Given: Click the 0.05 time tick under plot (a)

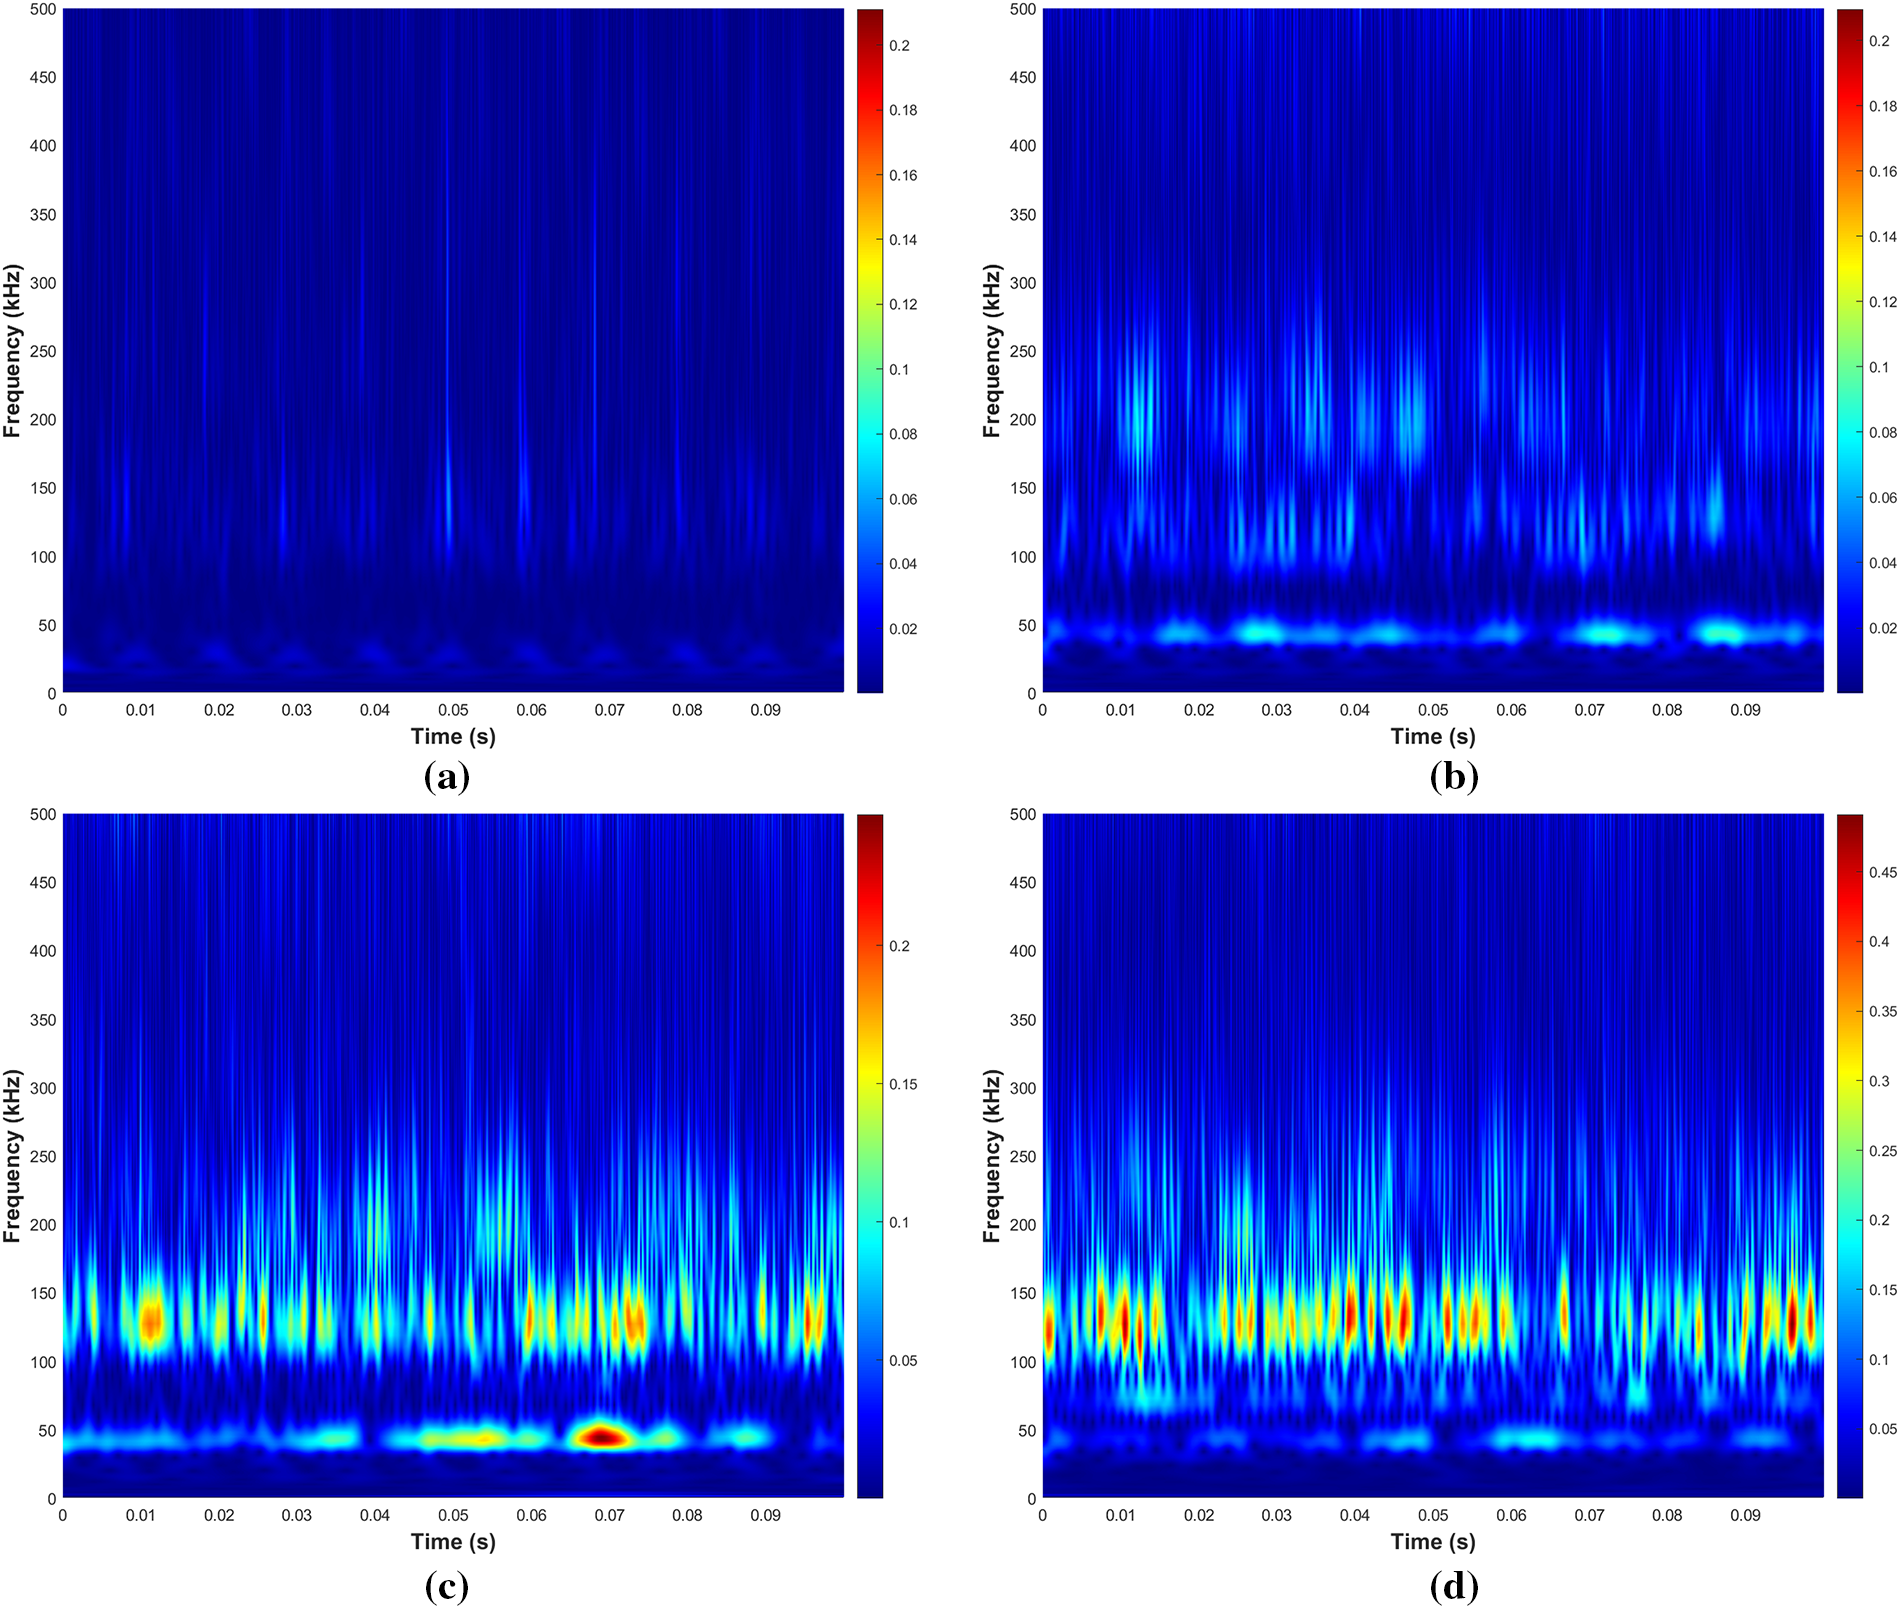Looking at the screenshot, I should pyautogui.click(x=453, y=710).
